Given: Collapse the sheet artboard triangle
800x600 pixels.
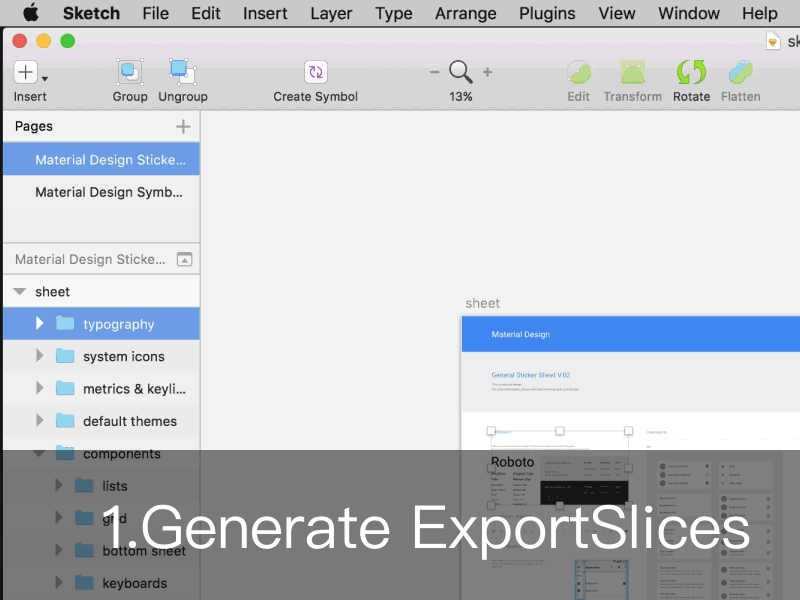Looking at the screenshot, I should pos(19,291).
